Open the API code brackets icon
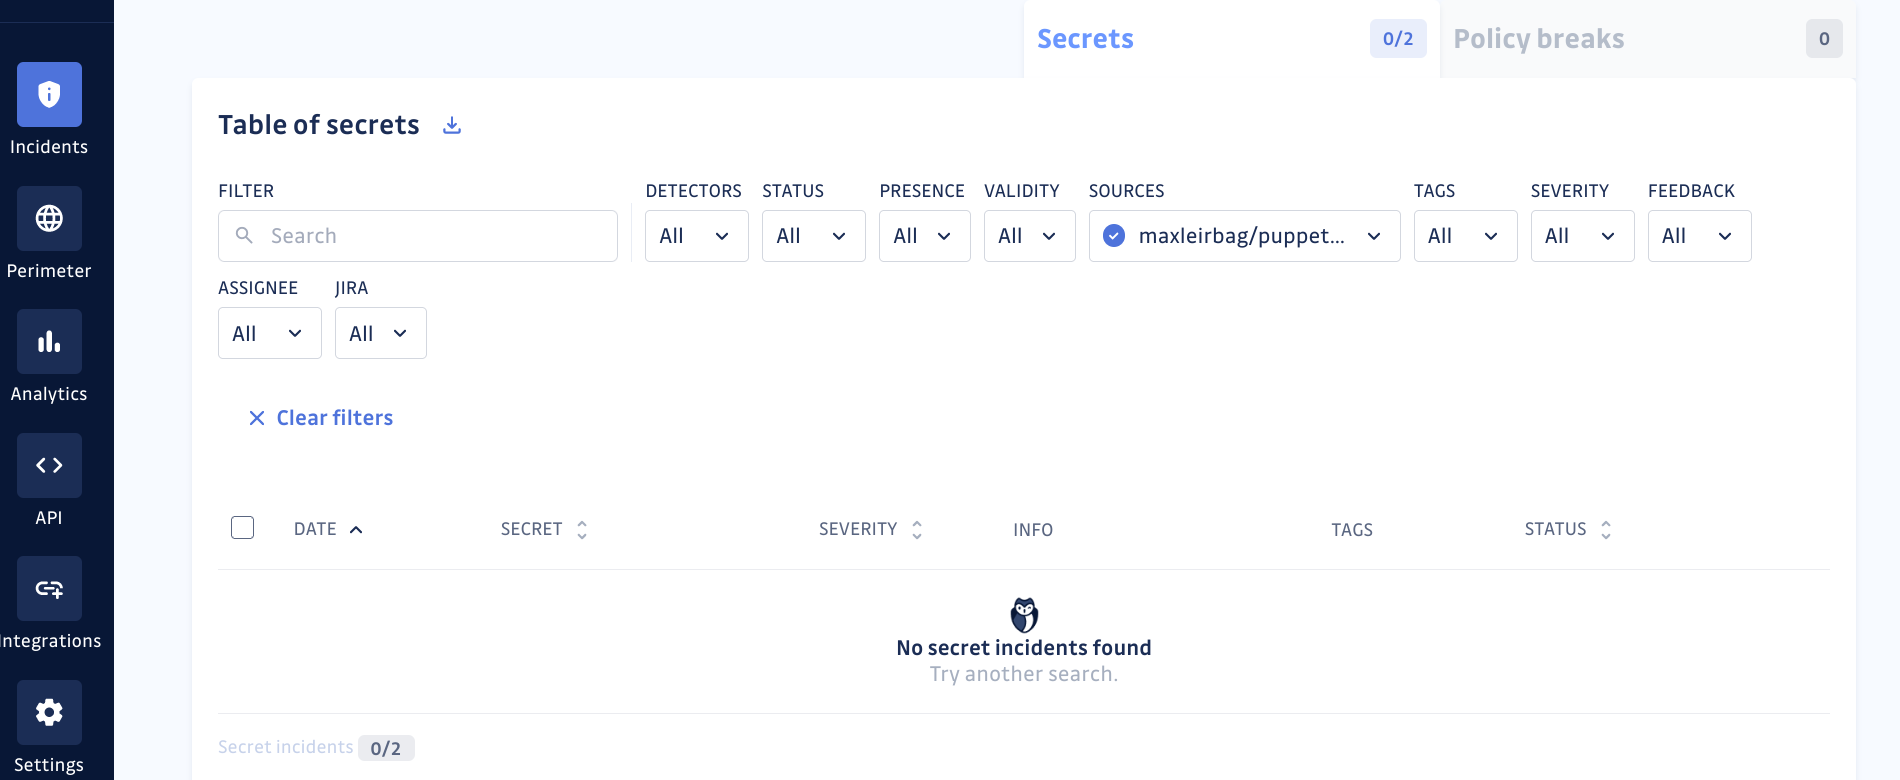Viewport: 1900px width, 780px height. pos(49,465)
